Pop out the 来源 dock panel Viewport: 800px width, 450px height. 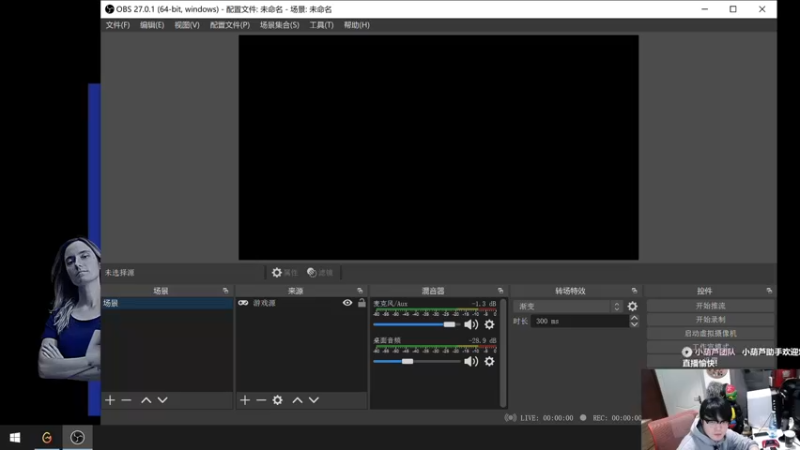pos(360,290)
